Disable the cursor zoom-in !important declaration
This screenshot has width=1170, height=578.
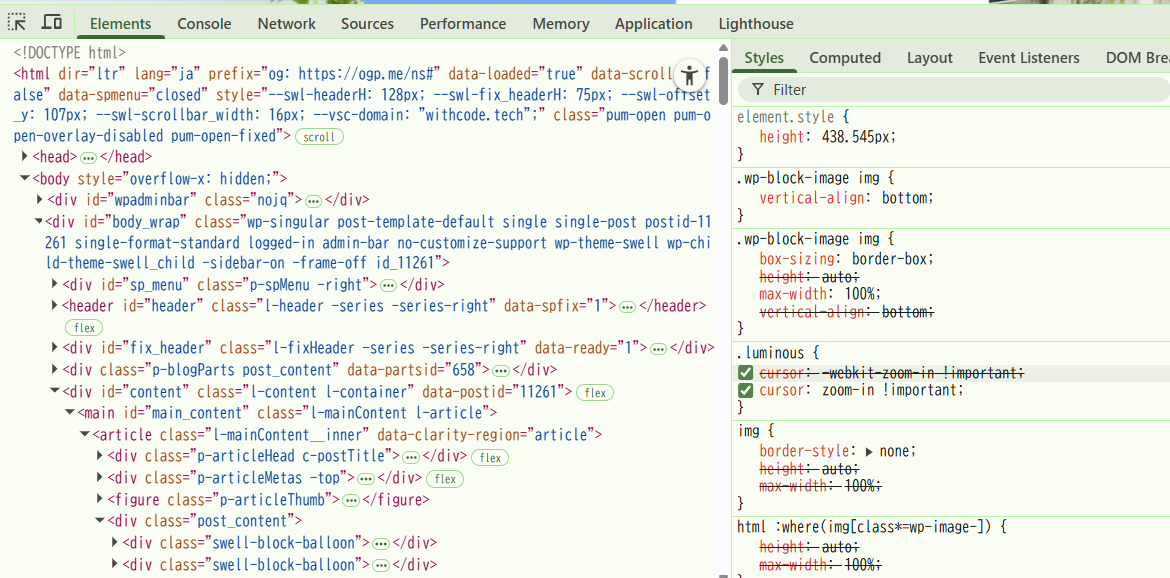click(x=745, y=390)
